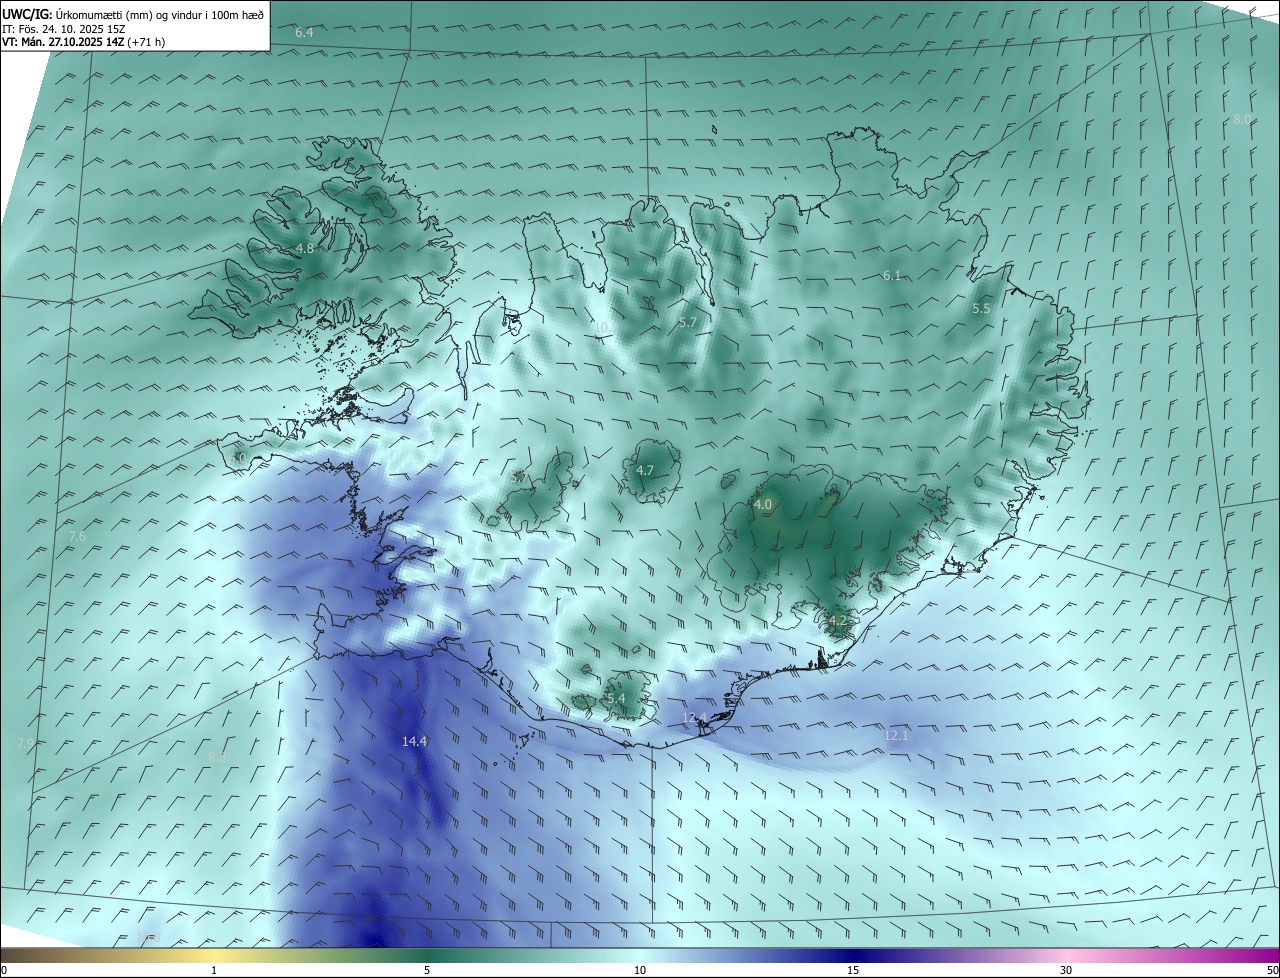Click the 5.5 value label
The image size is (1280, 978).
[x=981, y=309]
